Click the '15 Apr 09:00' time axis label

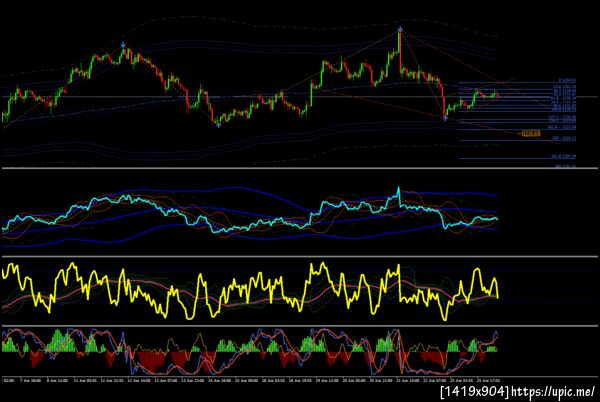point(245,381)
